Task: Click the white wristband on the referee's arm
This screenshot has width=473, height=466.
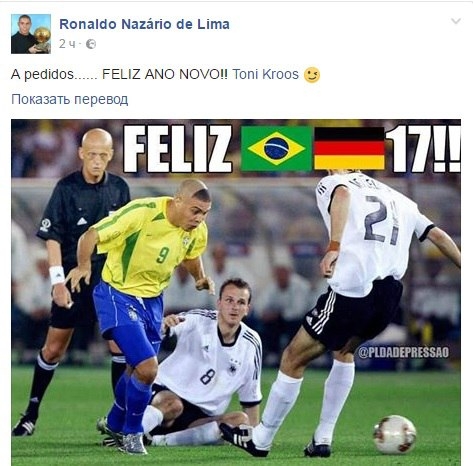Action: point(57,275)
